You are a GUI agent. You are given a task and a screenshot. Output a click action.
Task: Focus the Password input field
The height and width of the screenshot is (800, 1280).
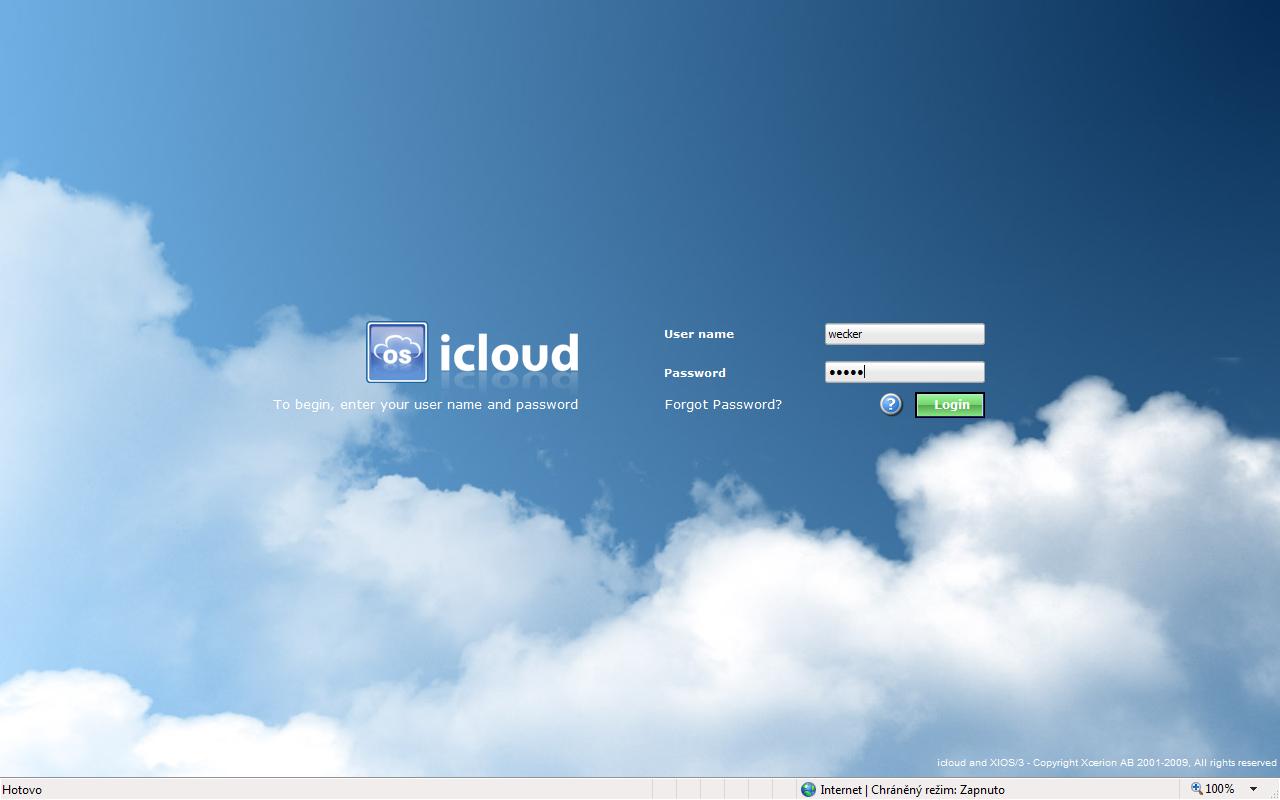coord(904,372)
